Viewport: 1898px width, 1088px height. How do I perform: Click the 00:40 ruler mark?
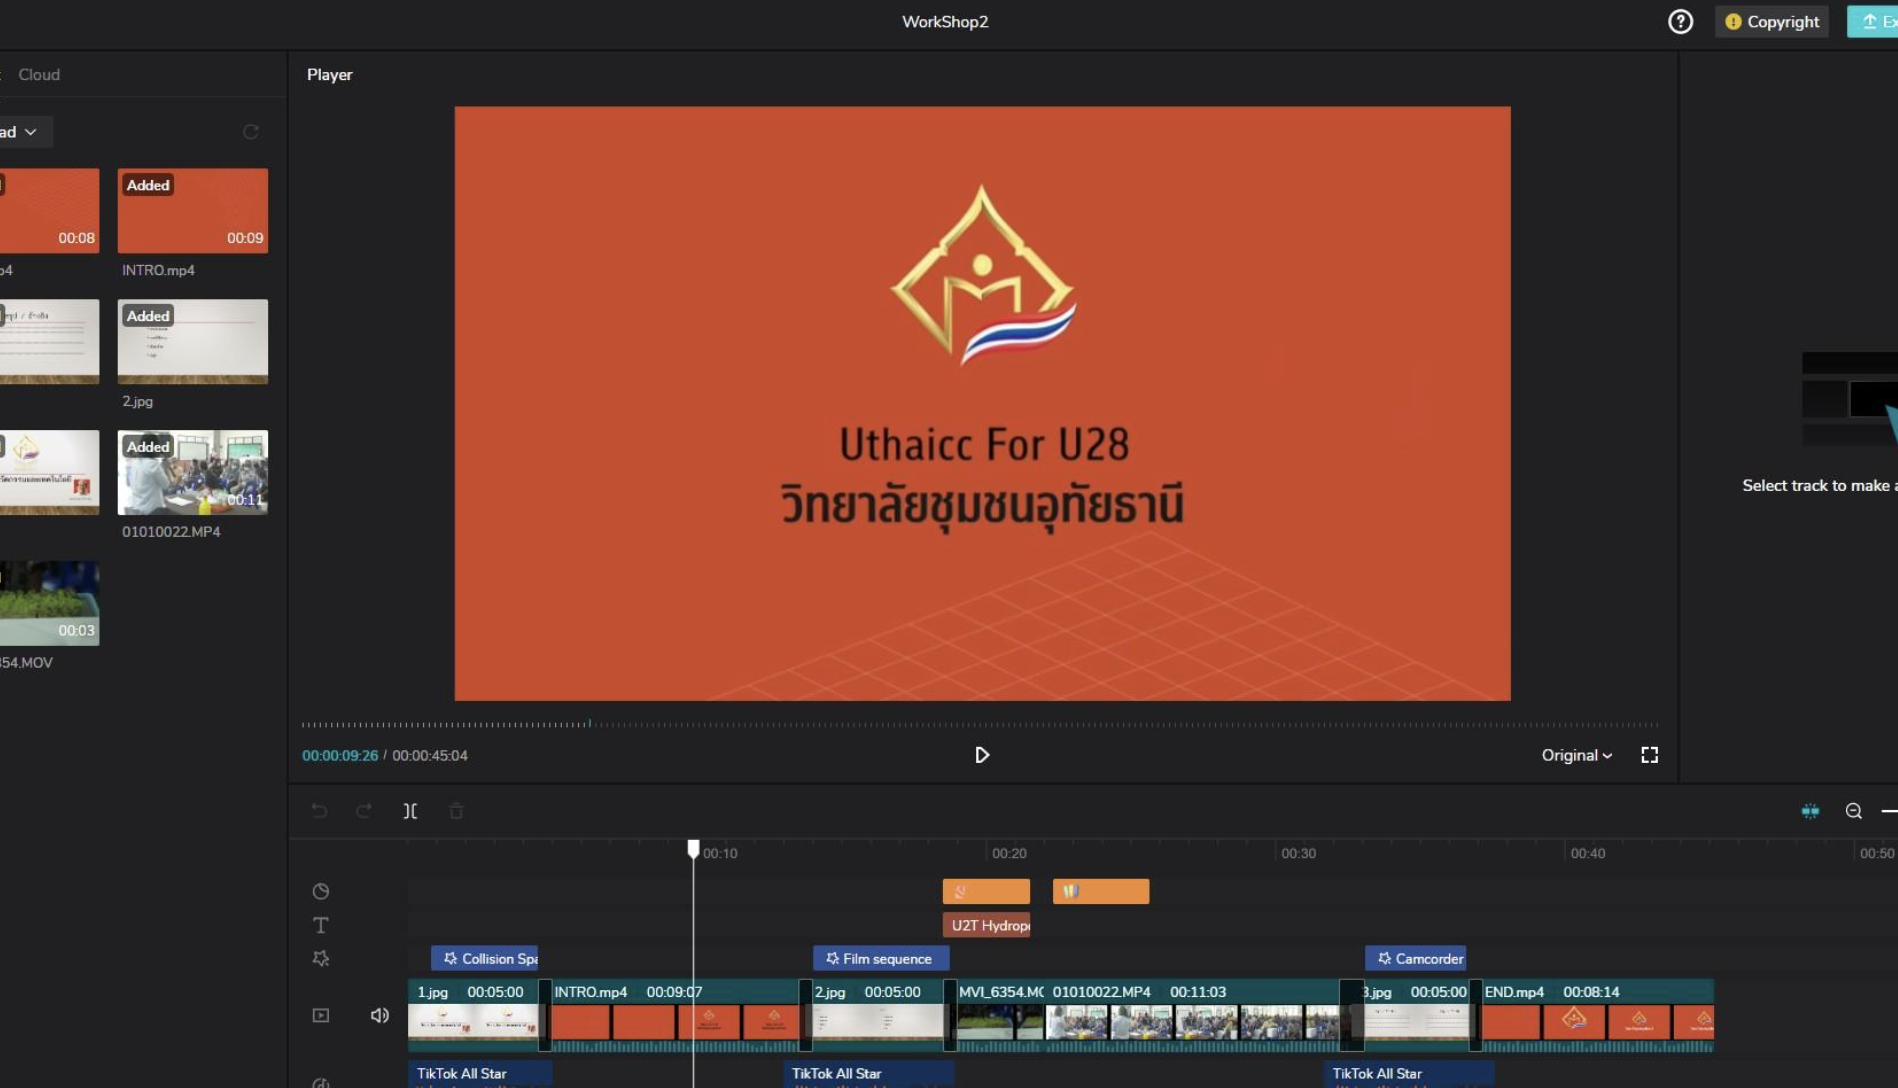click(x=1587, y=853)
